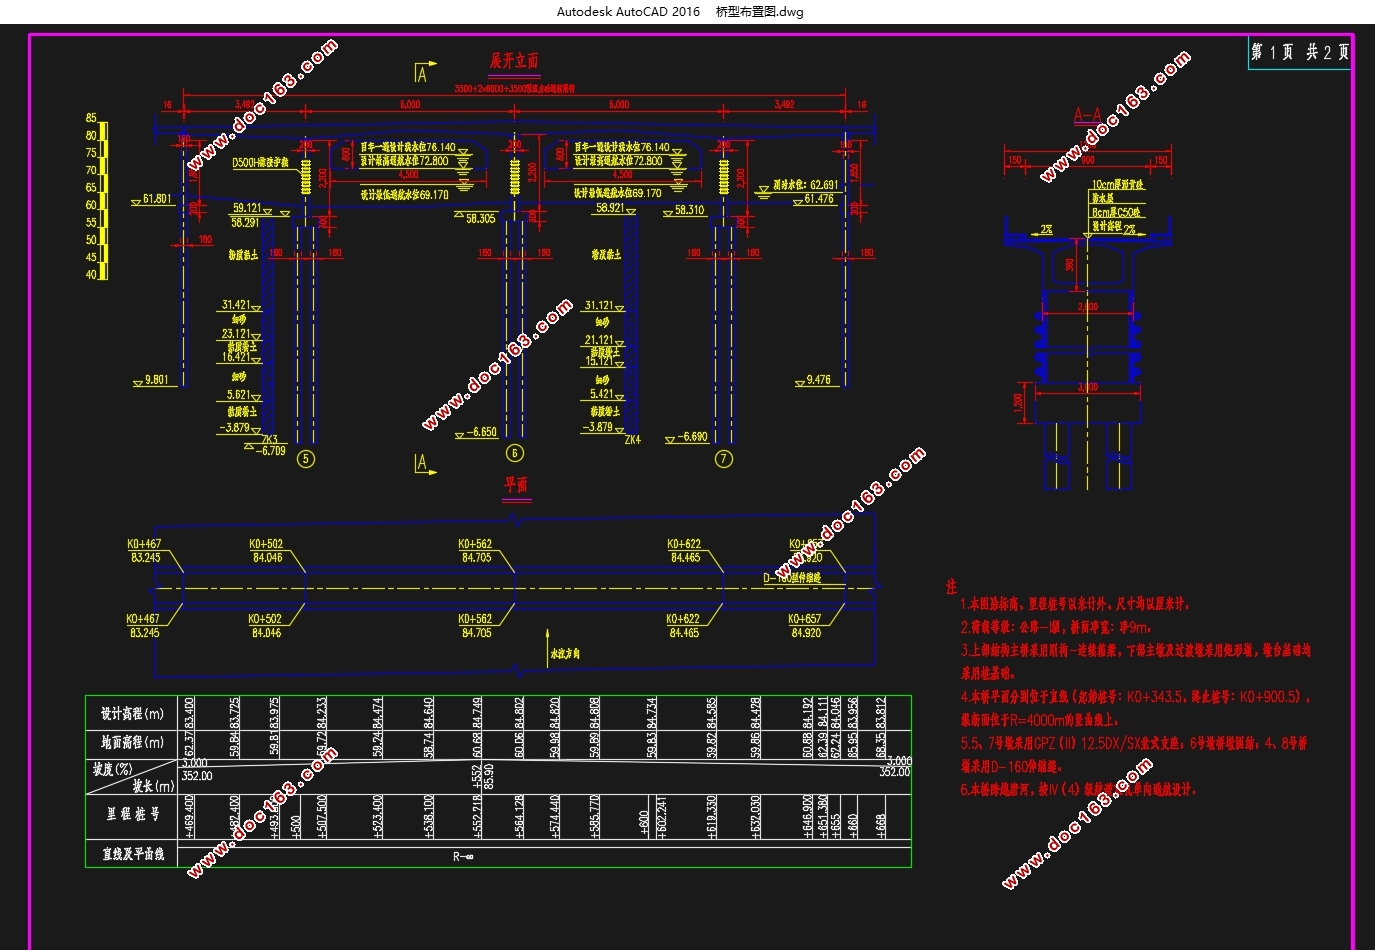Viewport: 1375px width, 950px height.
Task: Click pier number 5 circle marker
Action: [306, 459]
